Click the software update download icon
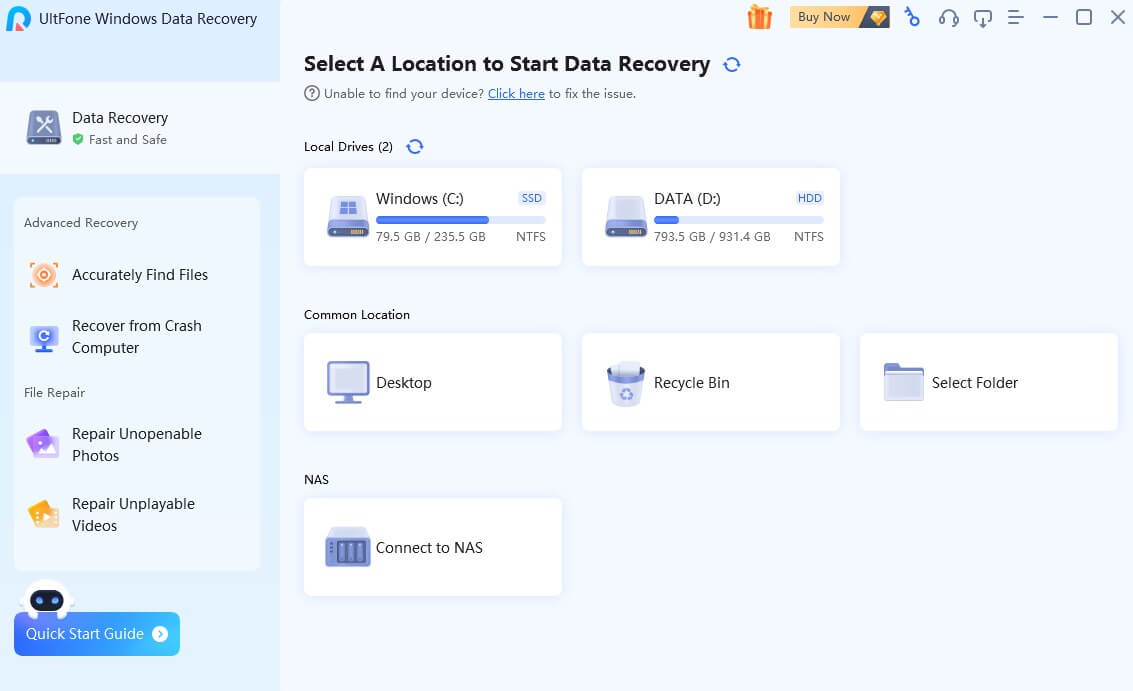1133x691 pixels. pyautogui.click(x=982, y=17)
